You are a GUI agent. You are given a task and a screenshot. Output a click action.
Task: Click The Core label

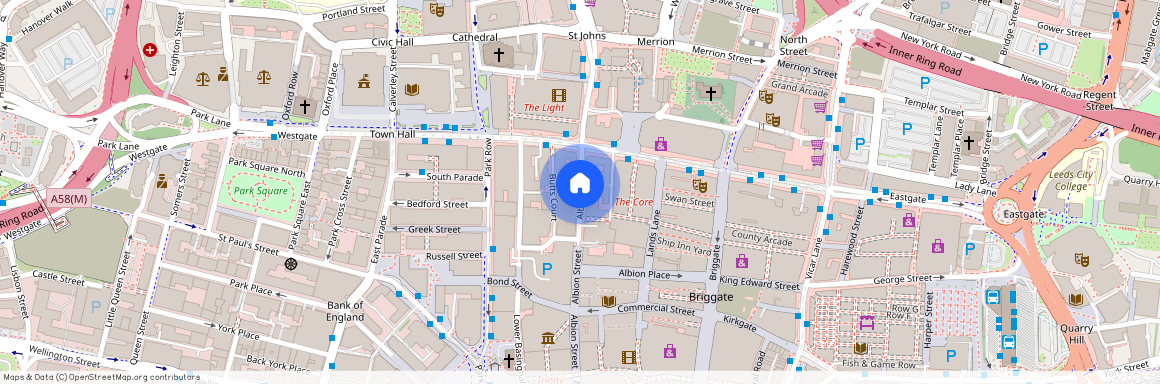pos(633,202)
